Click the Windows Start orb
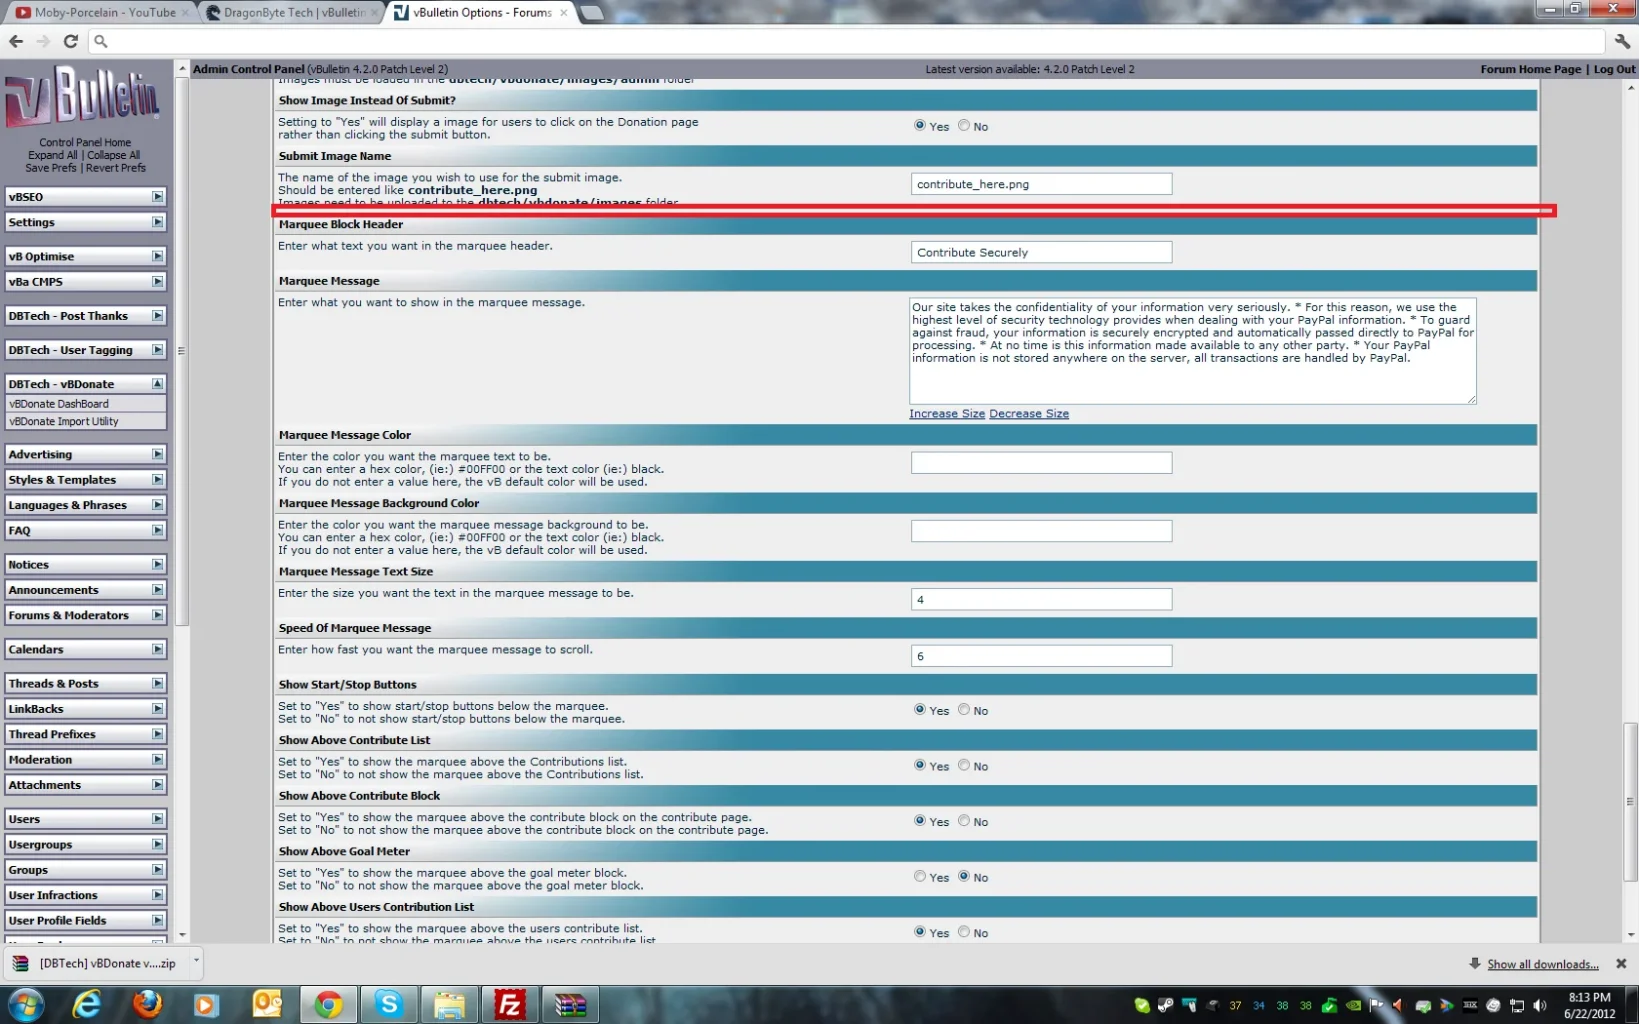 pyautogui.click(x=27, y=1004)
